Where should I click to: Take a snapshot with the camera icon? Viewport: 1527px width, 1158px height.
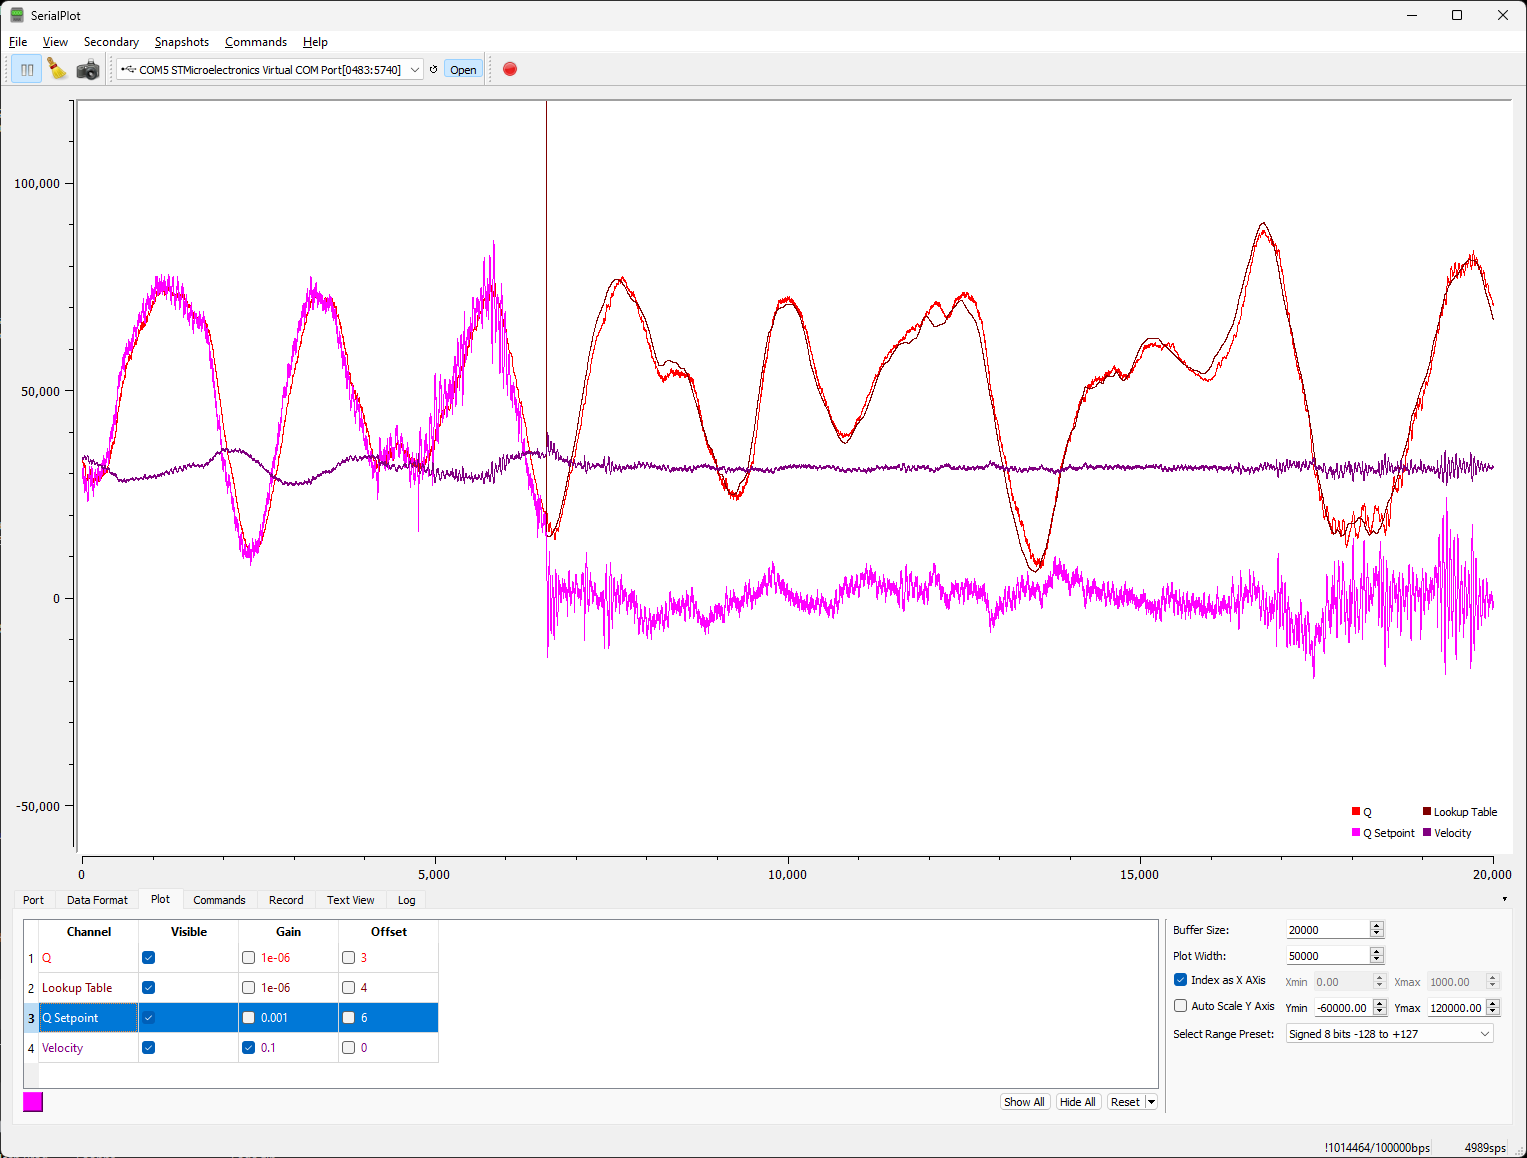point(88,69)
